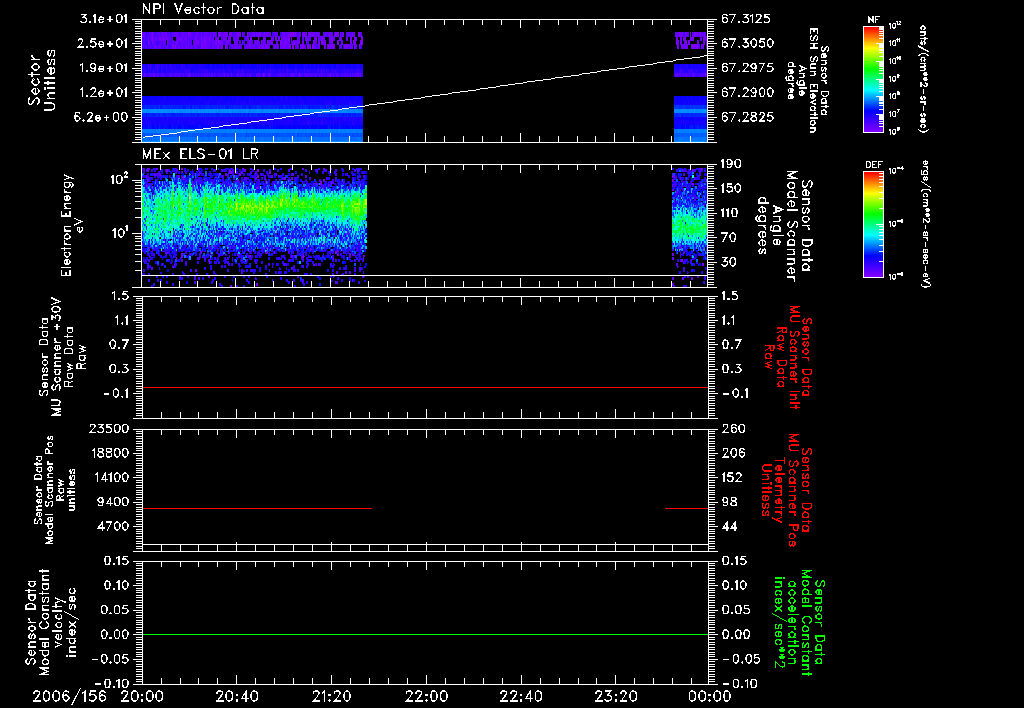Click the "Electron Energy eV" axis label

pyautogui.click(x=71, y=226)
